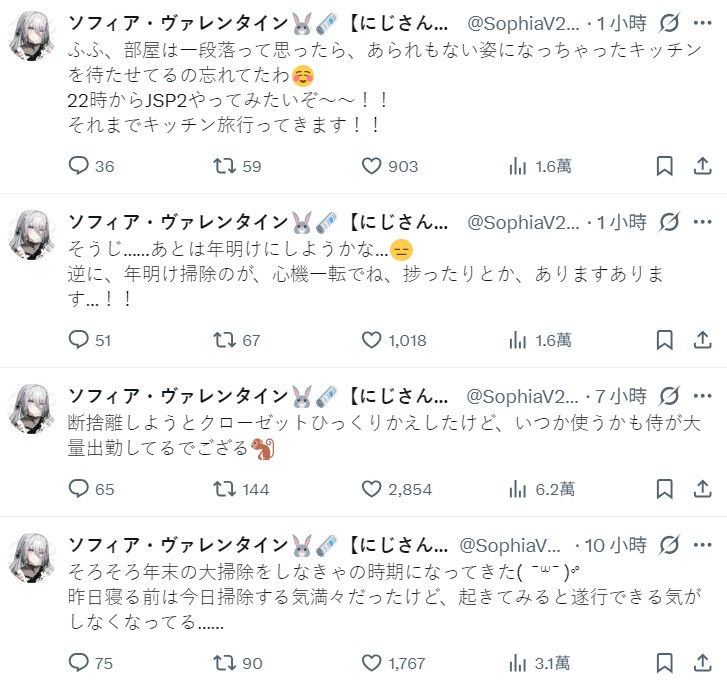Screen dimensions: 727x683
Task: Share the first tweet about JSP2
Action: [x=703, y=166]
